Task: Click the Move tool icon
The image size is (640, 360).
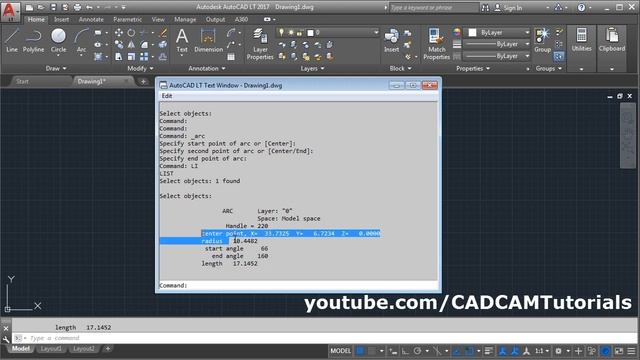Action: click(x=118, y=33)
